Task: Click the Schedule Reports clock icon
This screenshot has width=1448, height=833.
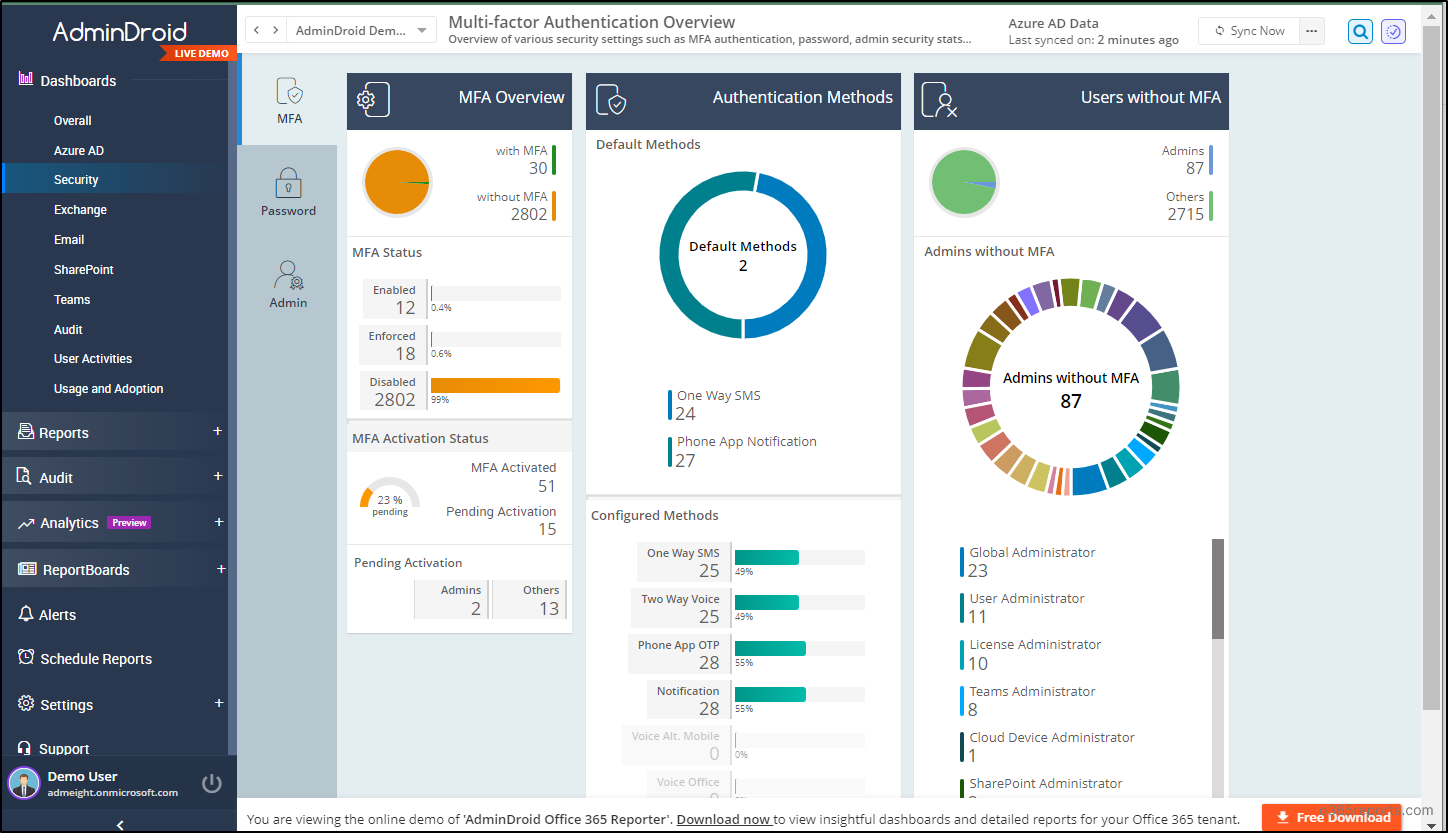Action: click(26, 658)
